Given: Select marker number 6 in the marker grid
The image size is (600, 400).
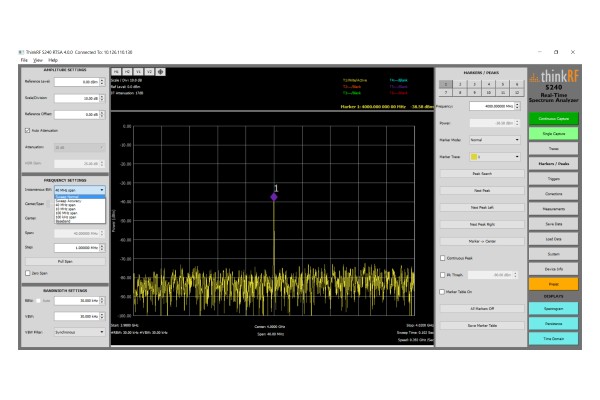Looking at the screenshot, I should tap(517, 84).
